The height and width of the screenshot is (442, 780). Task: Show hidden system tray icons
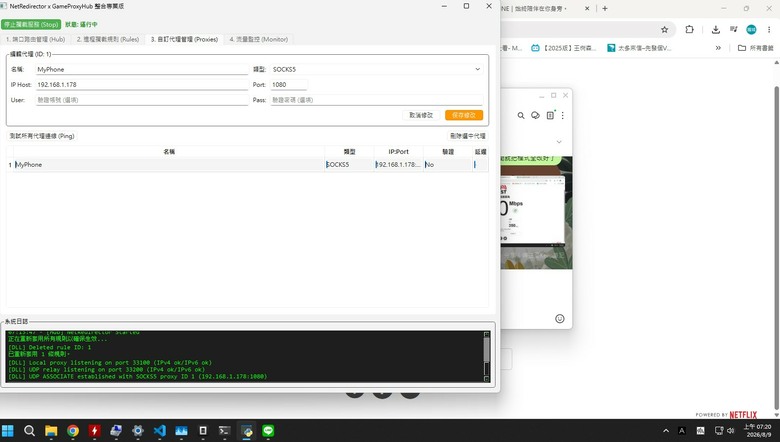point(666,431)
